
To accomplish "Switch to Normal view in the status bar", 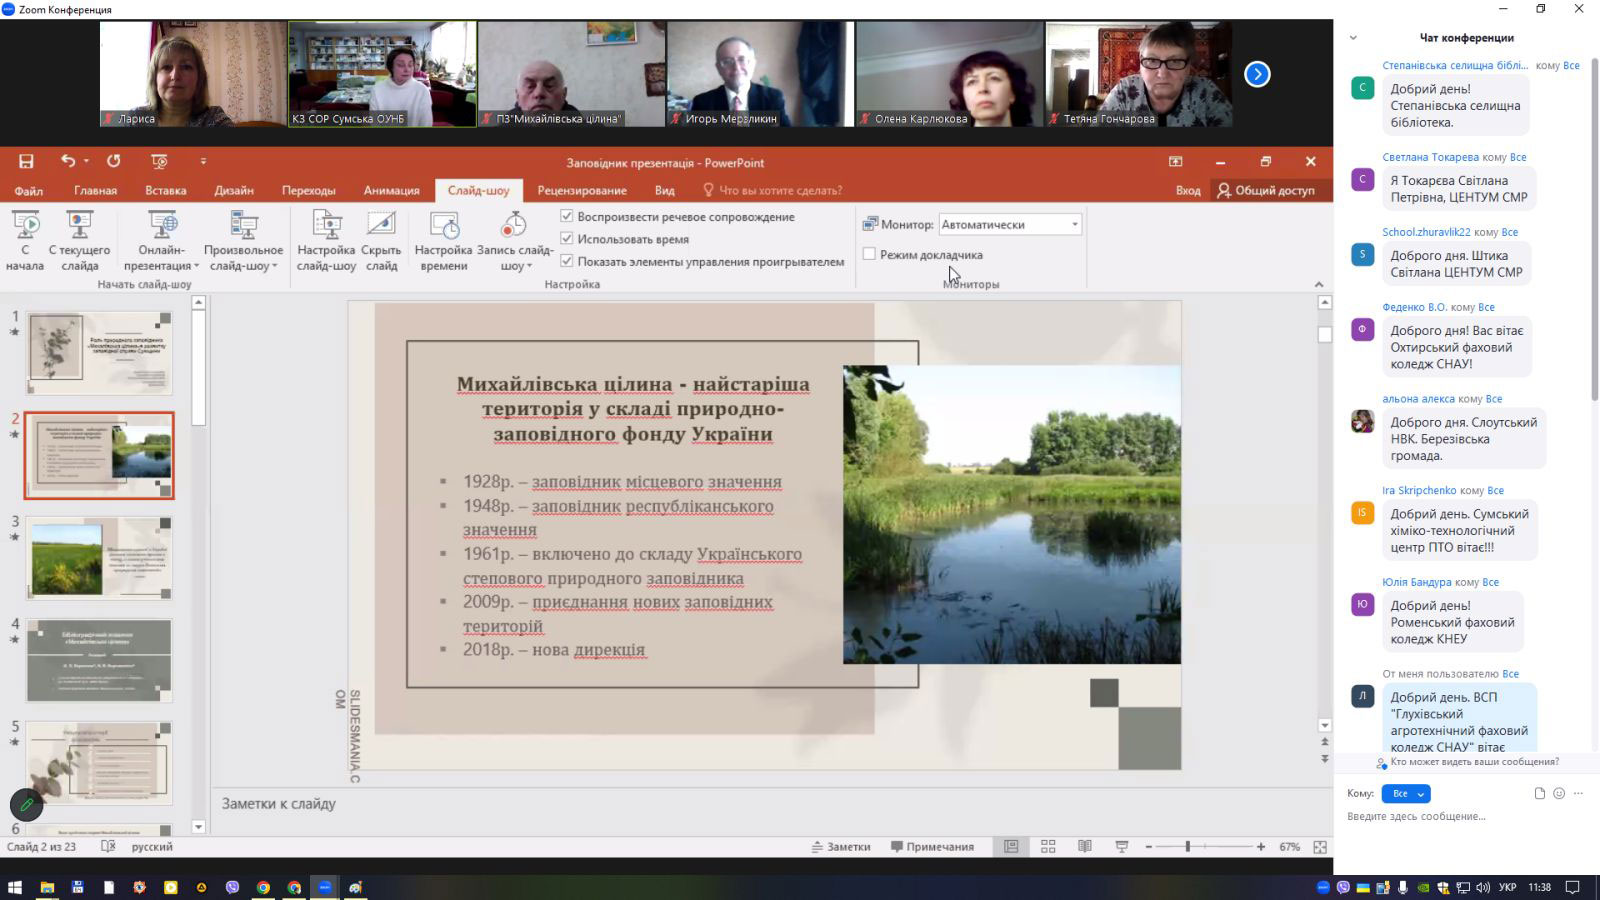I will 1011,847.
